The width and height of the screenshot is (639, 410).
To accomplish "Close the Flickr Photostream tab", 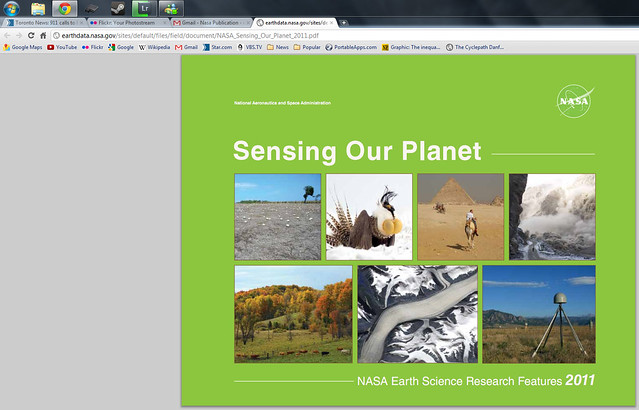I will (165, 23).
